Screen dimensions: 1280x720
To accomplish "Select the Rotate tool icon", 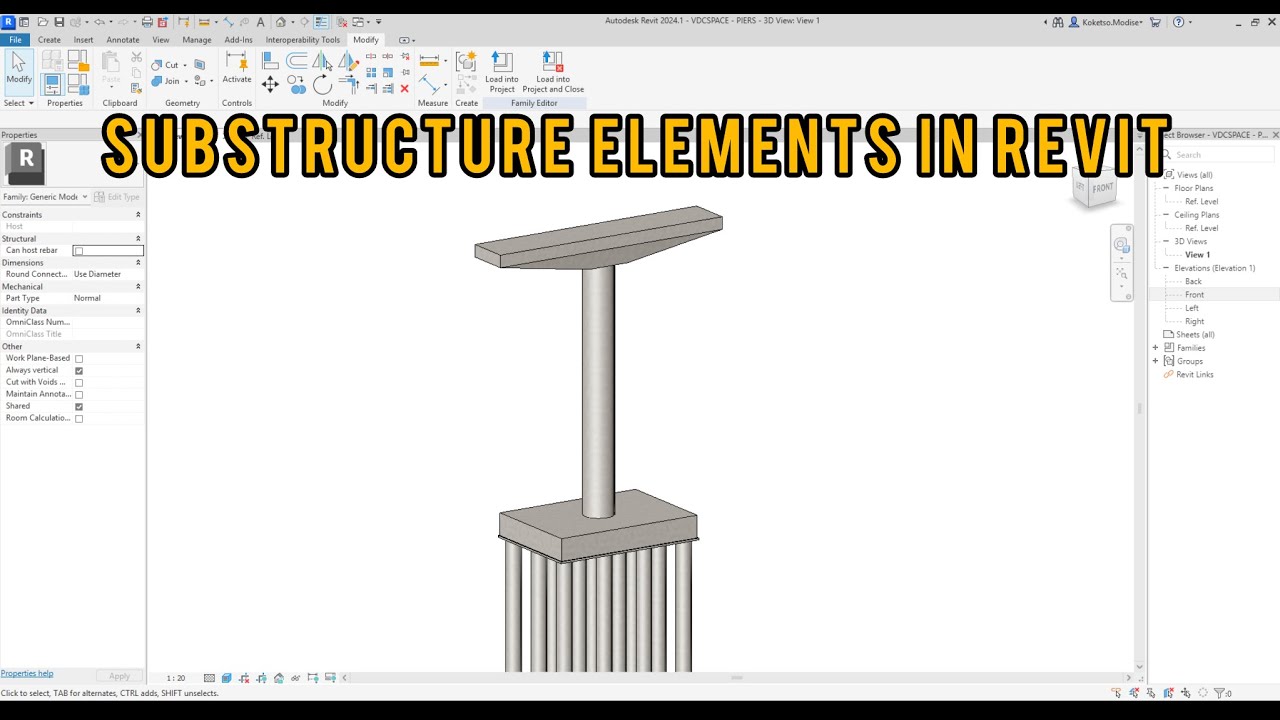I will [322, 85].
